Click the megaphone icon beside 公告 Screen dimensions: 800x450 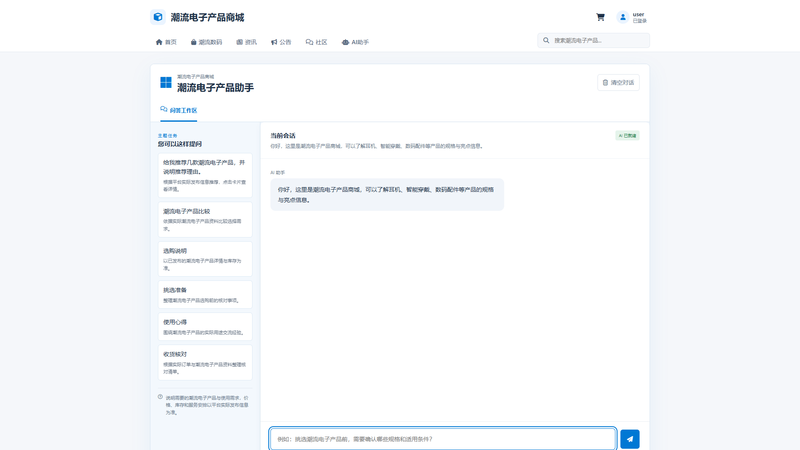click(274, 42)
